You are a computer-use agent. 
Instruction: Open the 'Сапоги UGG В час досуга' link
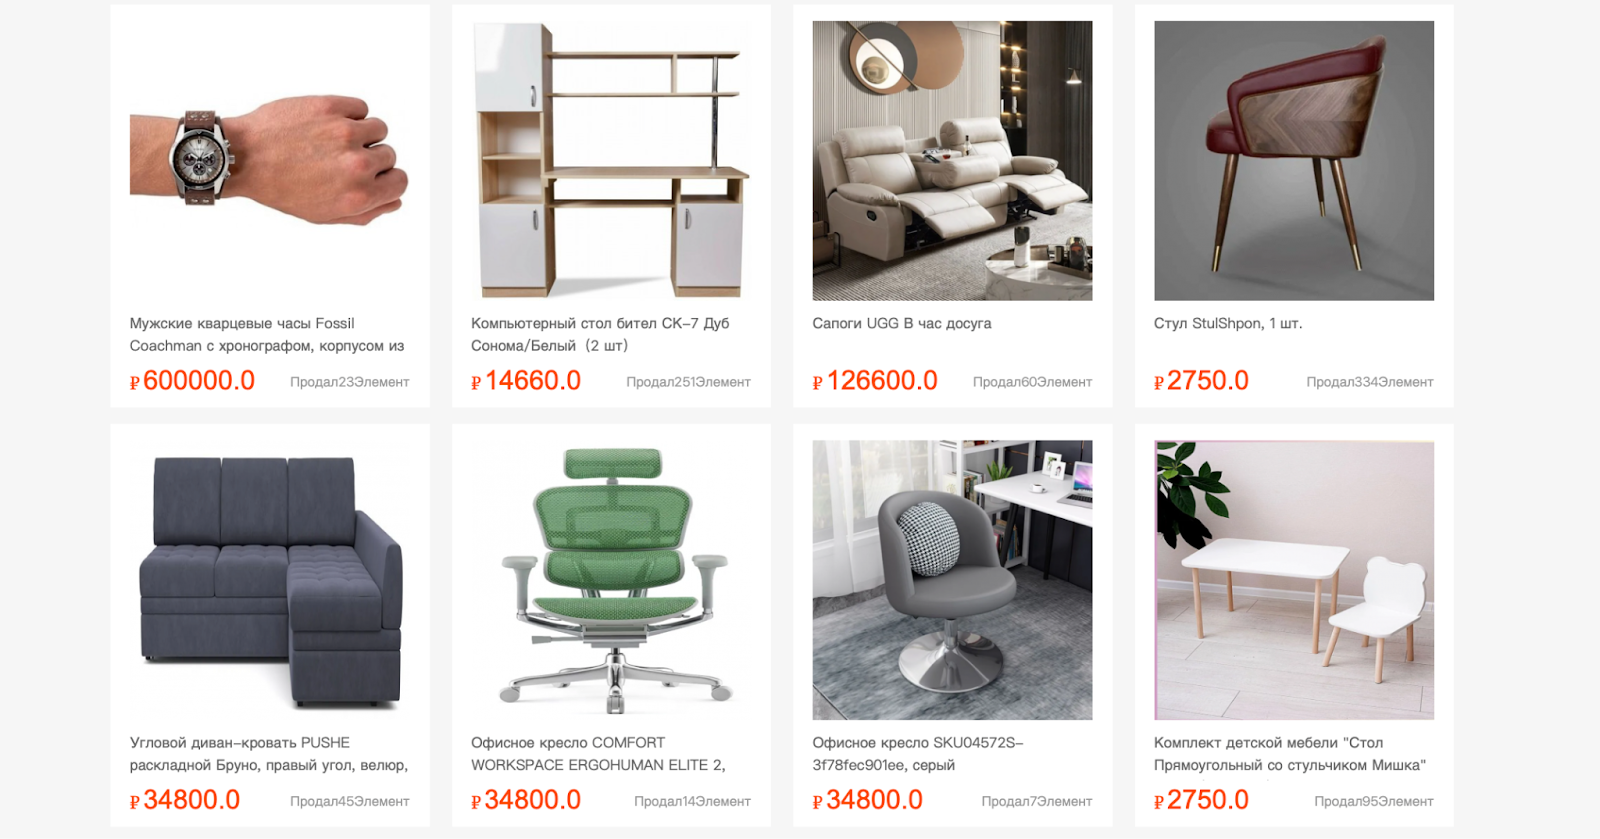[x=902, y=323]
